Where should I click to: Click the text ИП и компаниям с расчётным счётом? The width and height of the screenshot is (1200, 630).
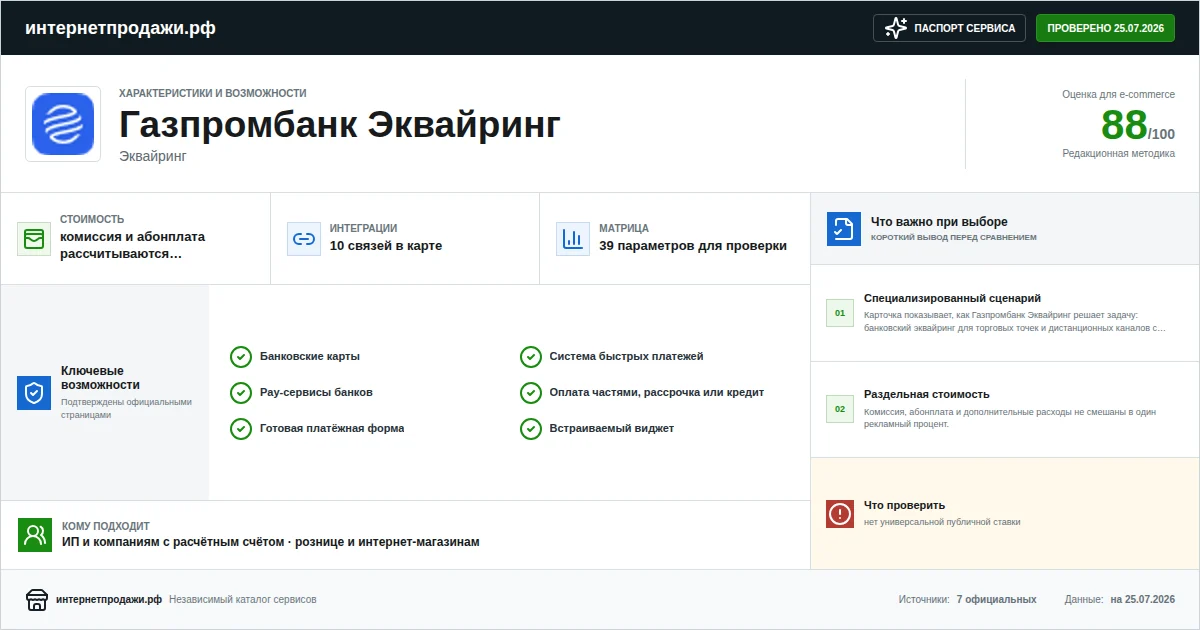coord(173,542)
